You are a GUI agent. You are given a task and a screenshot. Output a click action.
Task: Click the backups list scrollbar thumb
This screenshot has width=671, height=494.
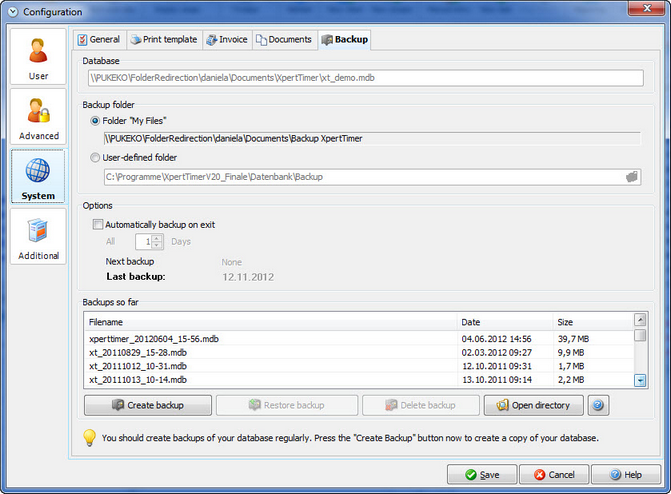pos(640,335)
